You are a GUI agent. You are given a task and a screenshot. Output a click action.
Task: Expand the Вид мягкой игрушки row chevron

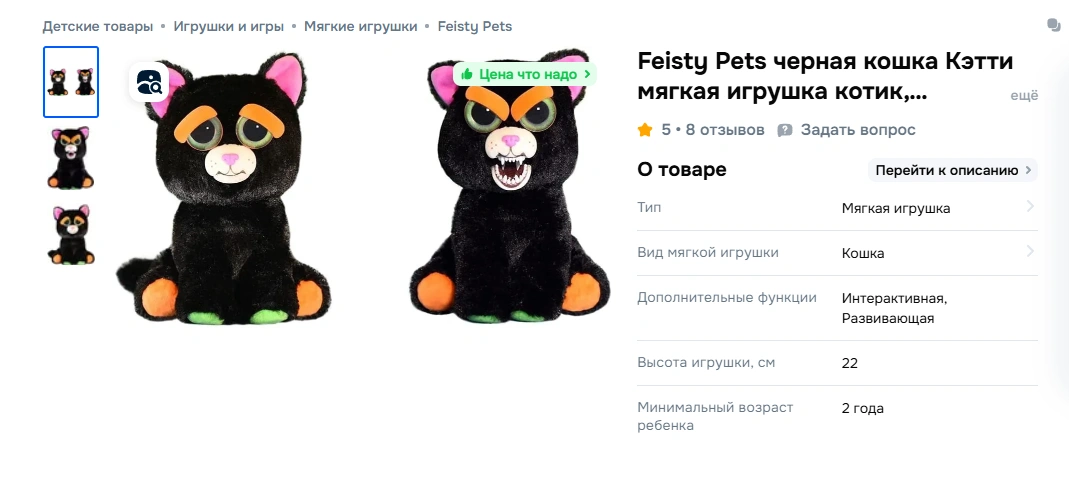[1030, 252]
